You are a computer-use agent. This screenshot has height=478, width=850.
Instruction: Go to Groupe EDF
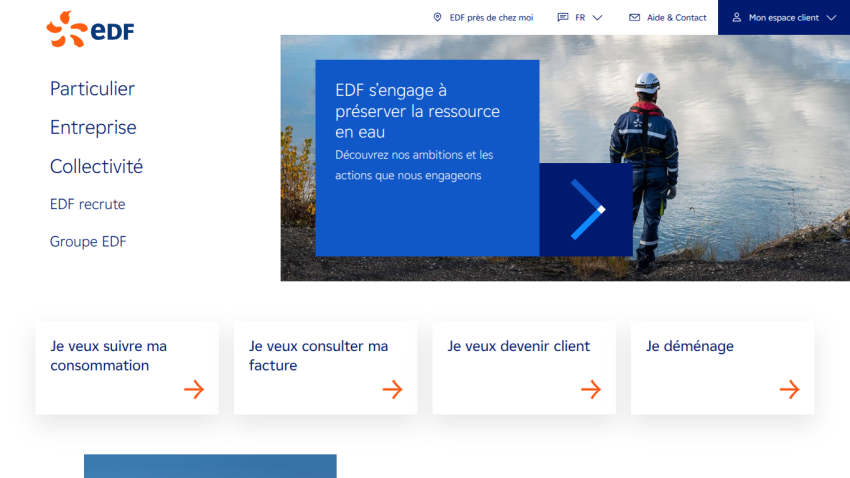[x=88, y=242]
